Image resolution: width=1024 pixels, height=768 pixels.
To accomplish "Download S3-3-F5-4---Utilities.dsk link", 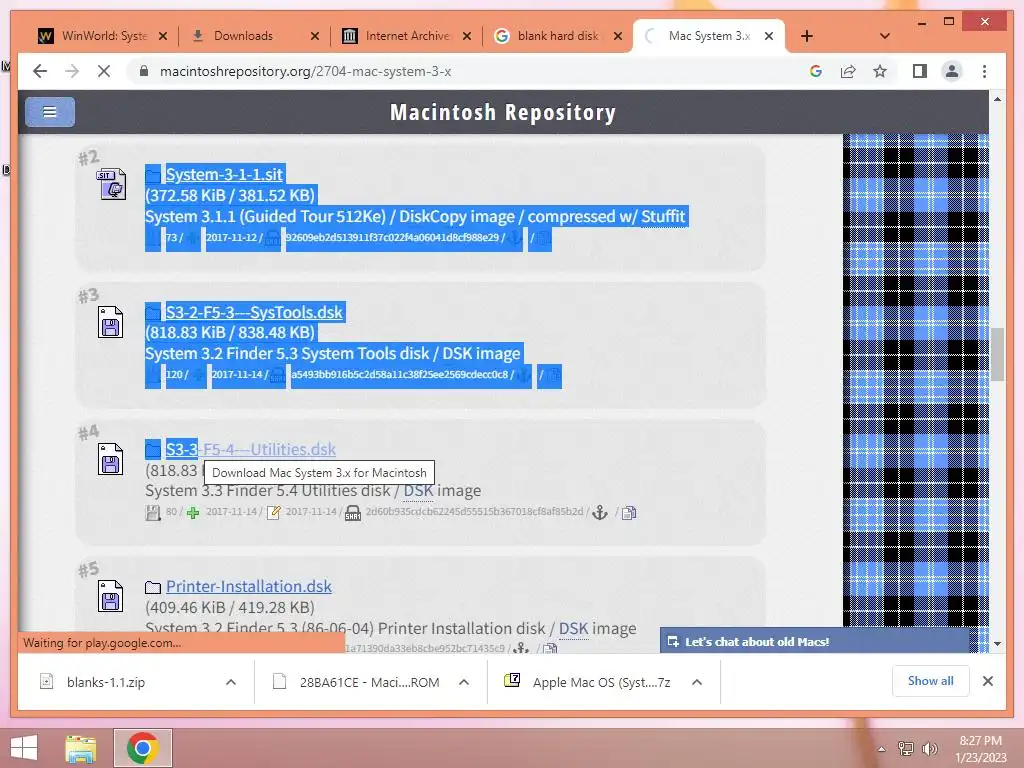I will pos(251,449).
